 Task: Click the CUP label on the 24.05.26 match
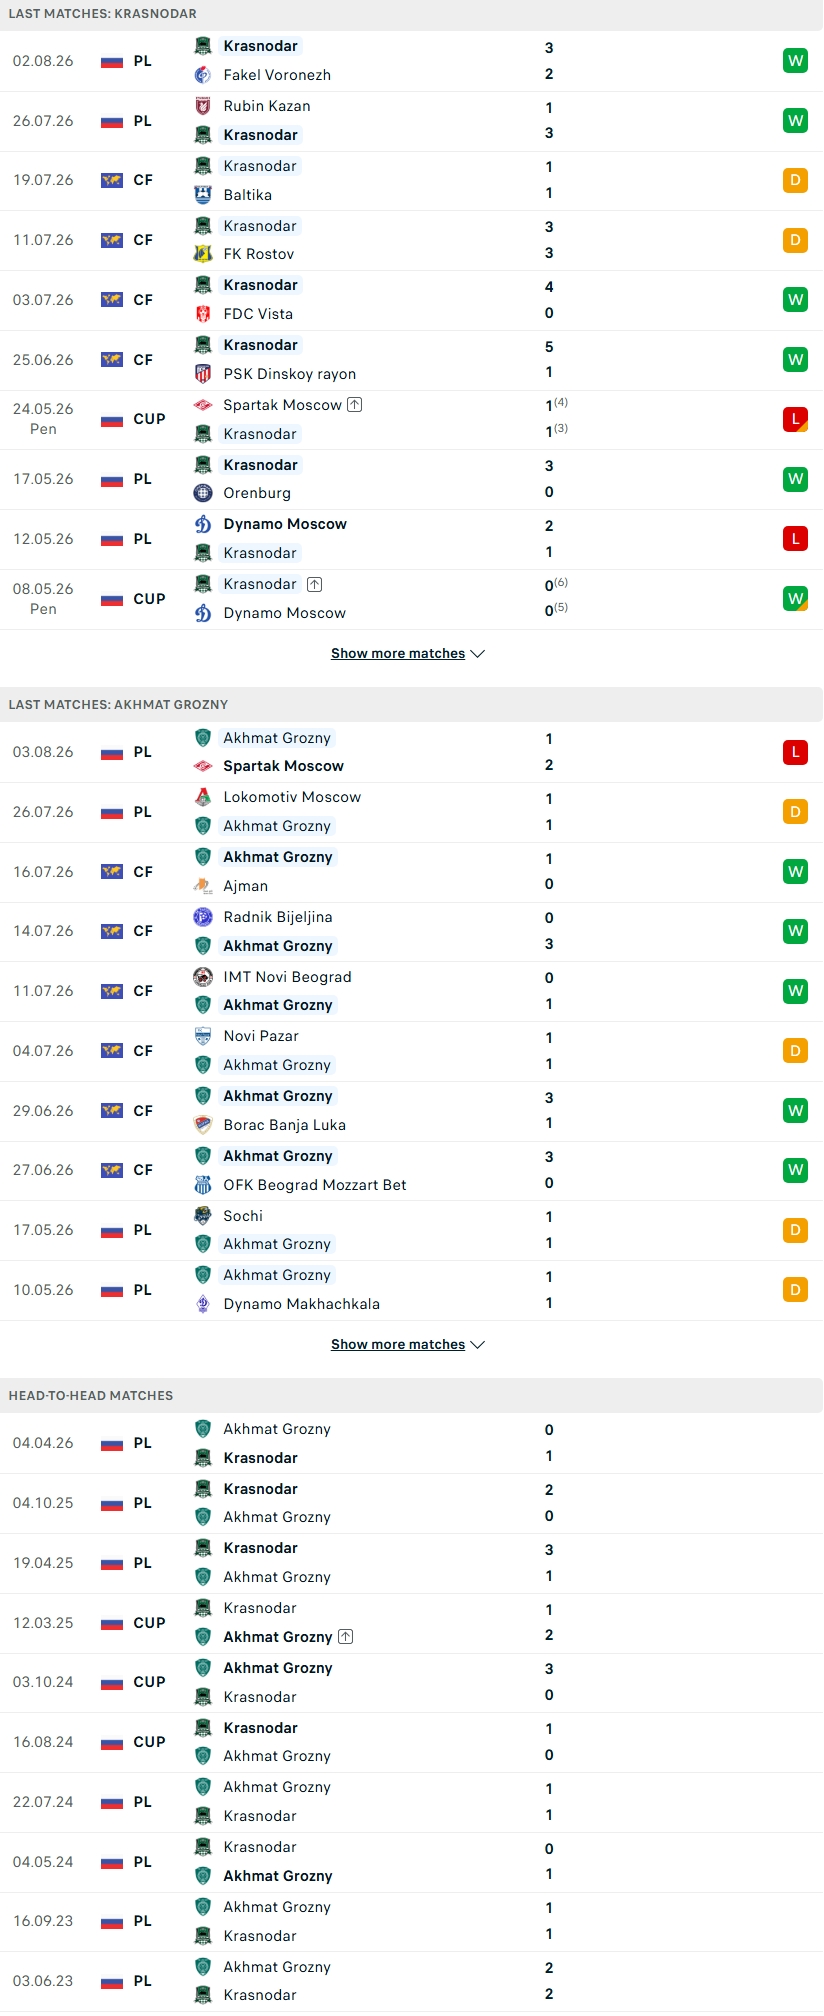(149, 419)
